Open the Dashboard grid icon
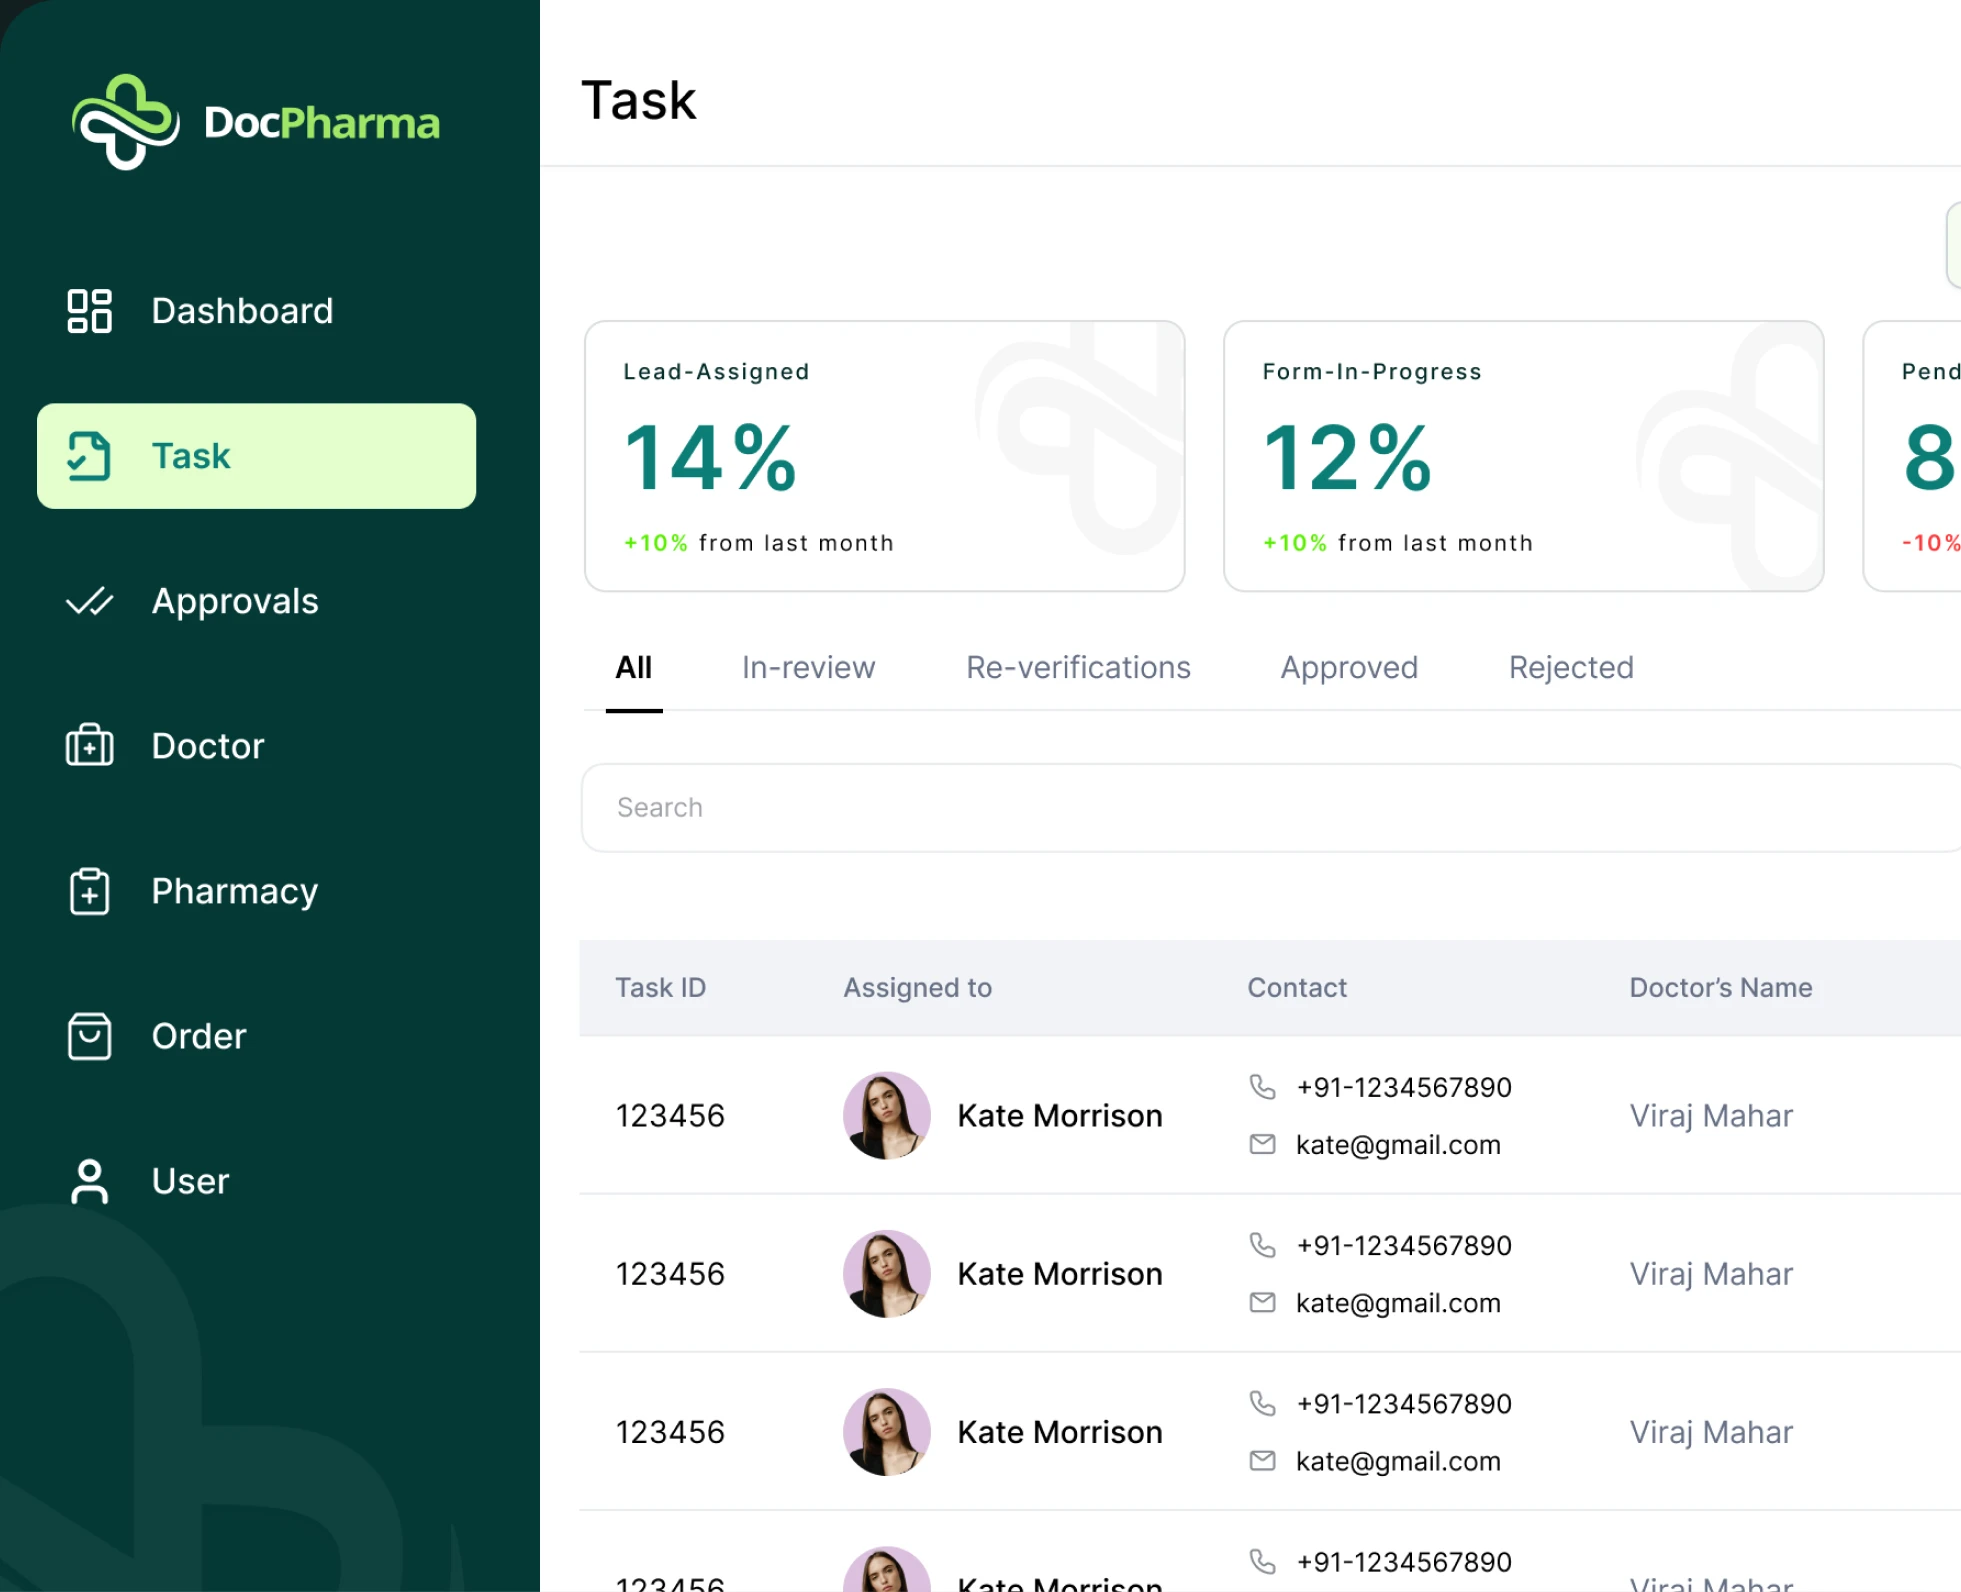Viewport: 1961px width, 1592px height. pyautogui.click(x=89, y=311)
